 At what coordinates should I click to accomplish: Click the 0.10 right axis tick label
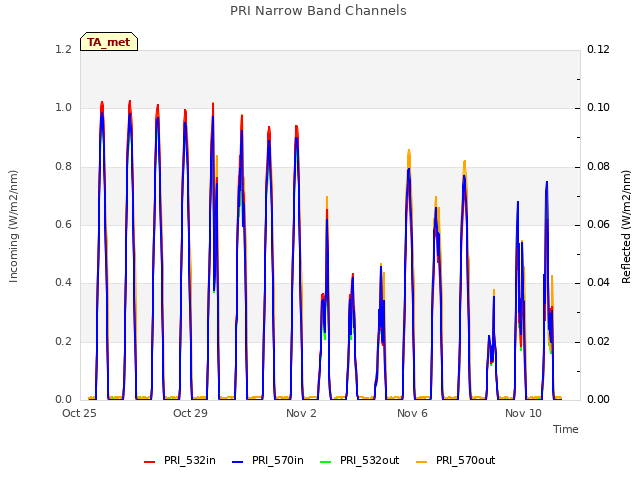[x=598, y=108]
